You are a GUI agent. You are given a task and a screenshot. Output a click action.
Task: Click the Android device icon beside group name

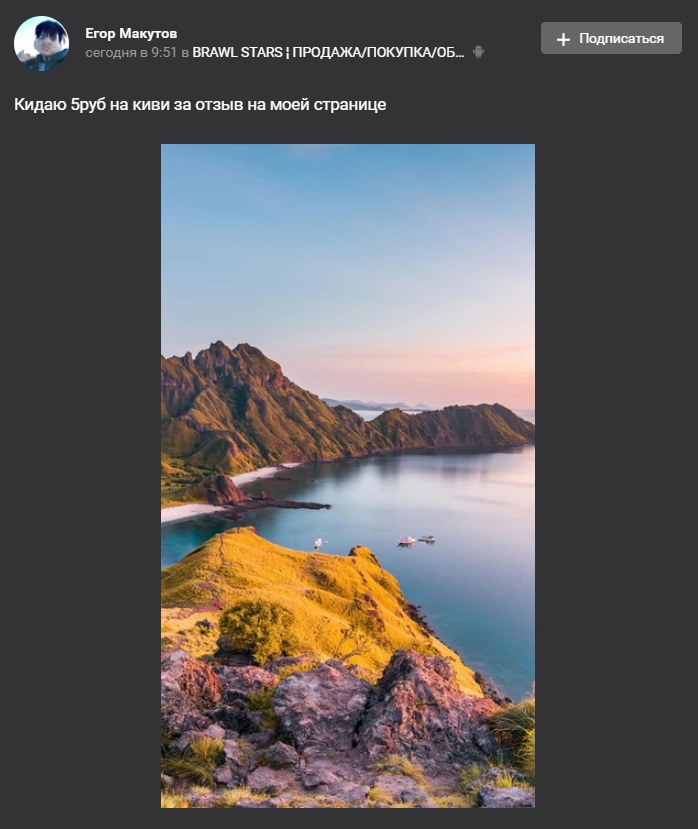click(478, 52)
